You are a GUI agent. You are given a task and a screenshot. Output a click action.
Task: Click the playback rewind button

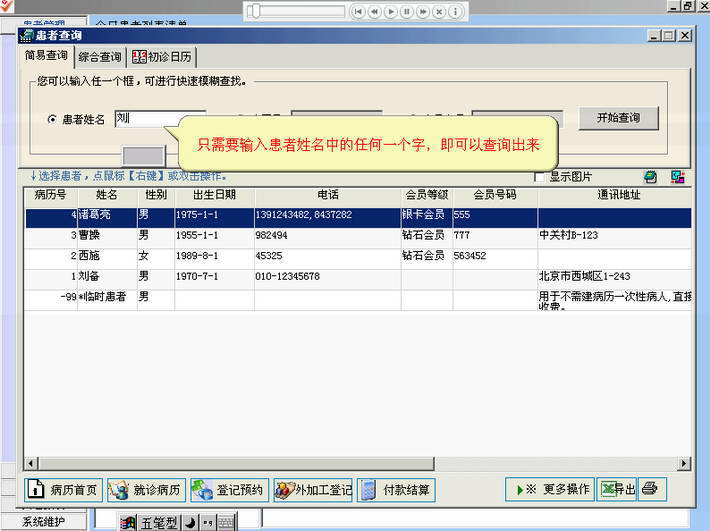(x=374, y=11)
